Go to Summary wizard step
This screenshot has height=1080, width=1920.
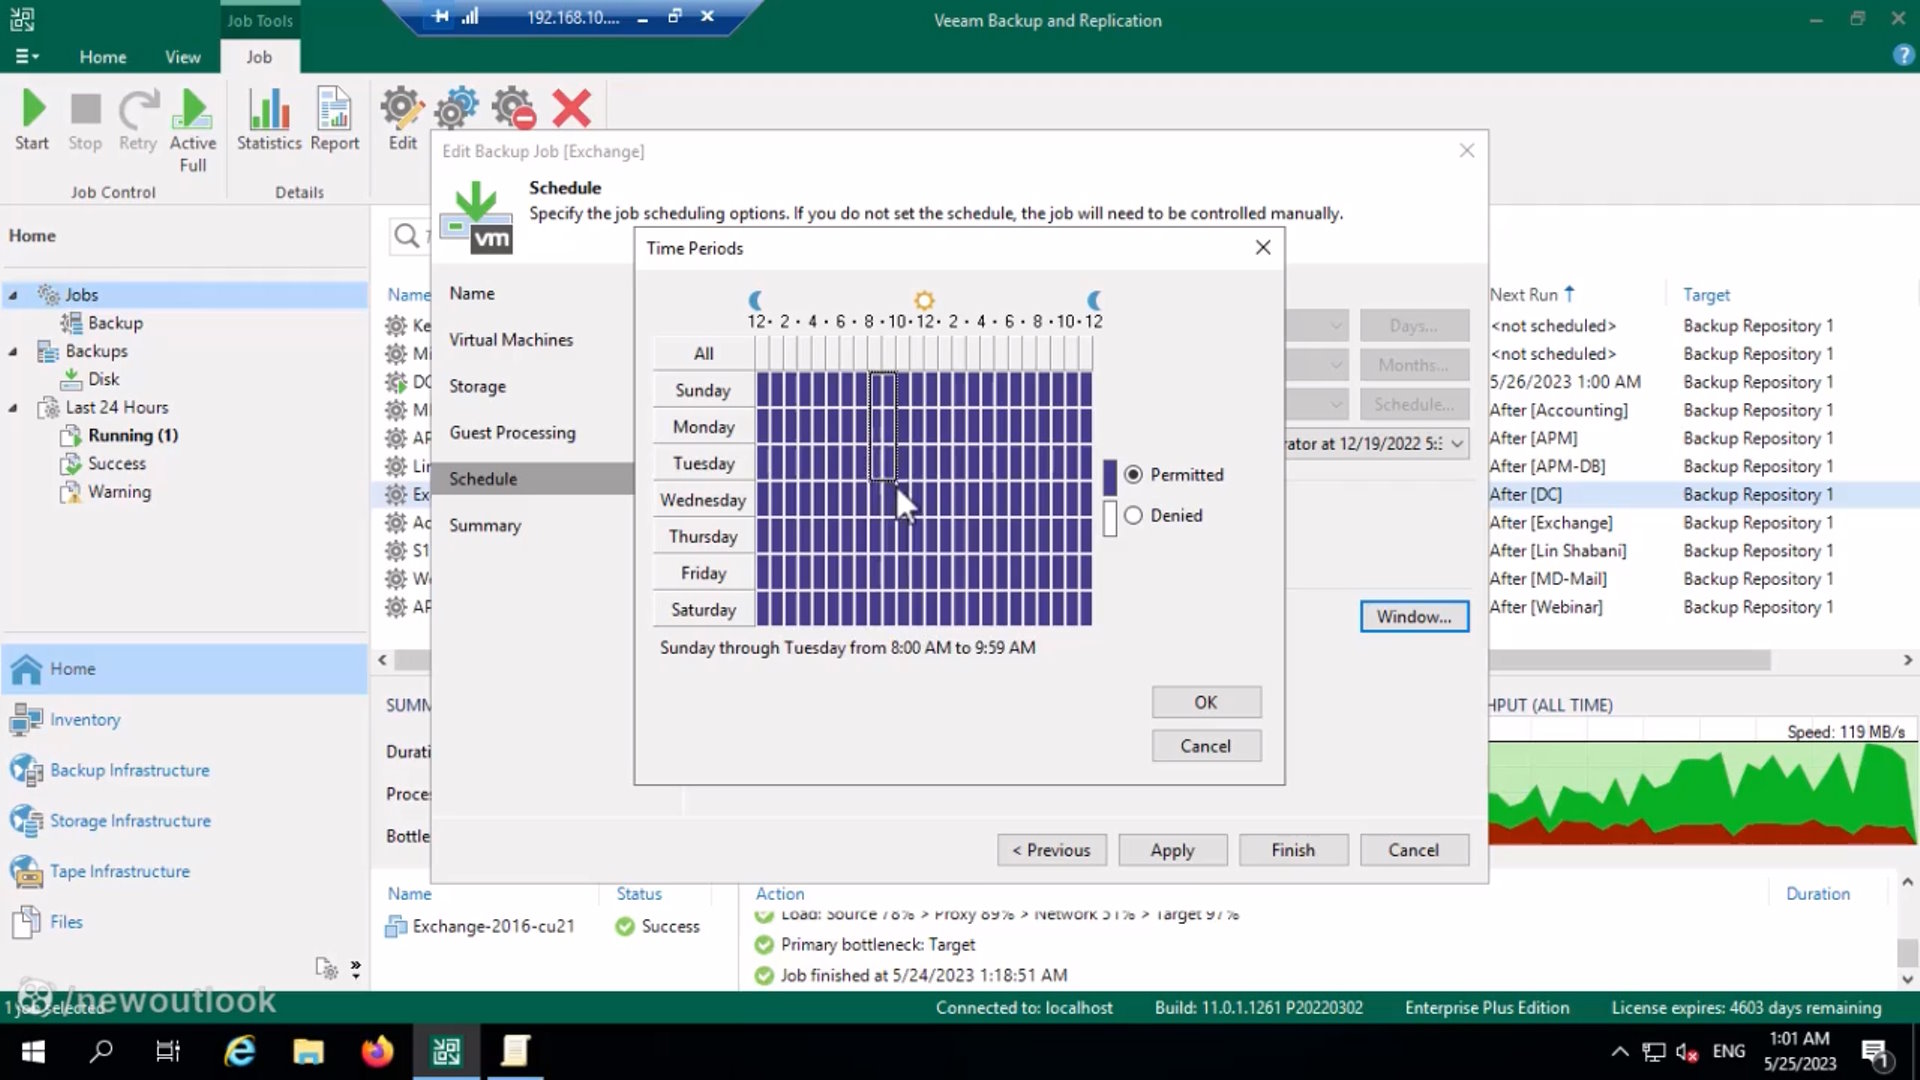pos(485,525)
